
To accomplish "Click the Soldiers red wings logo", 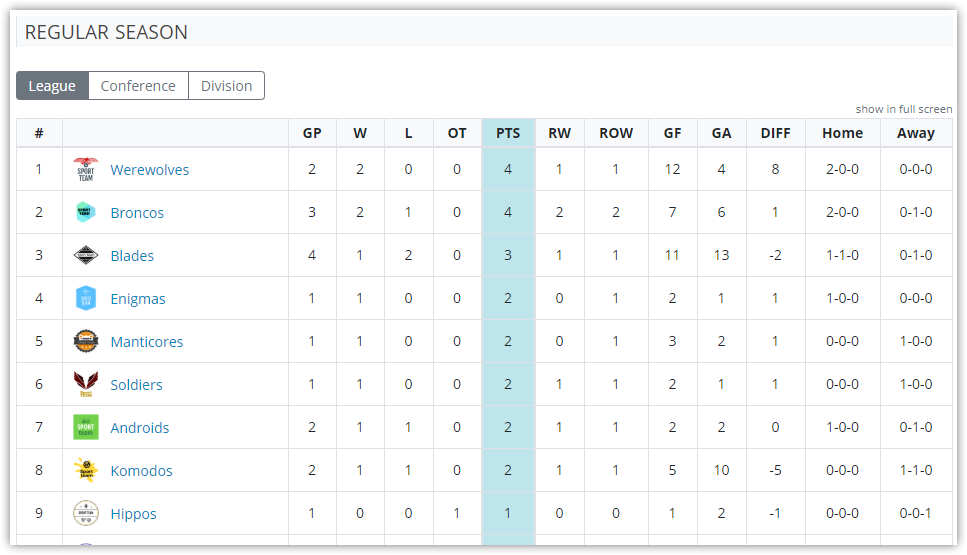I will 86,384.
